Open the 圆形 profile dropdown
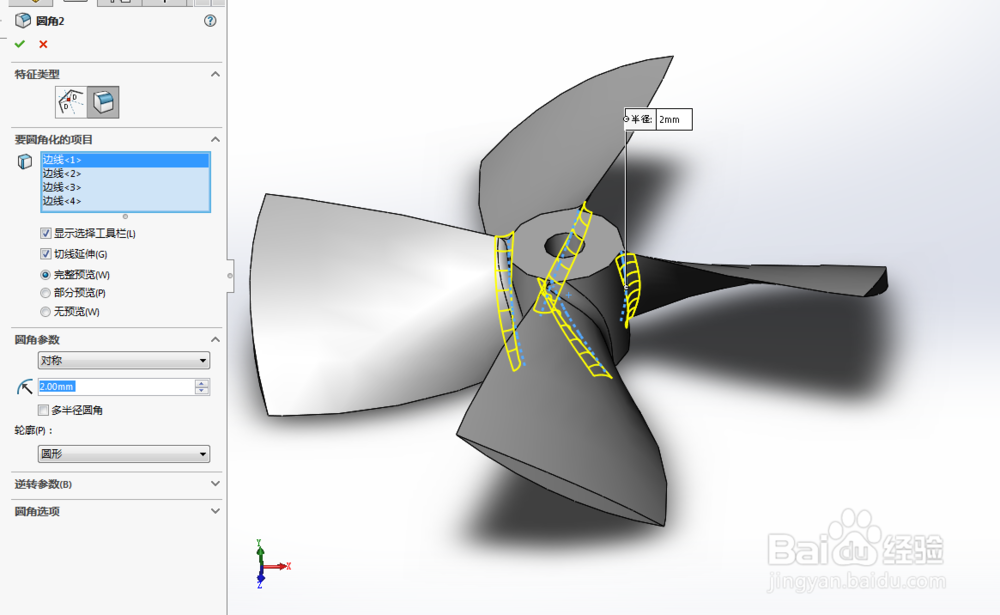The width and height of the screenshot is (1000, 615). click(x=124, y=454)
